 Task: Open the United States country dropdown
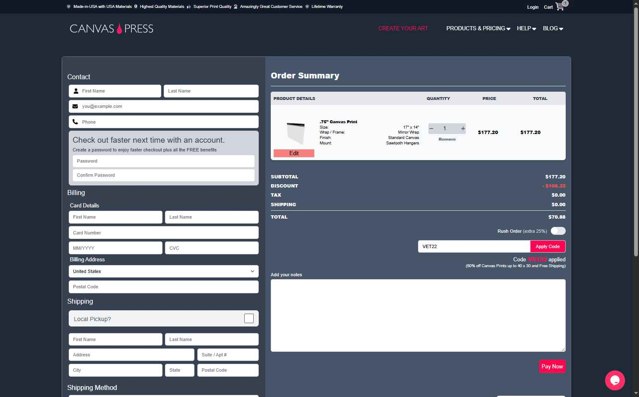(x=163, y=271)
